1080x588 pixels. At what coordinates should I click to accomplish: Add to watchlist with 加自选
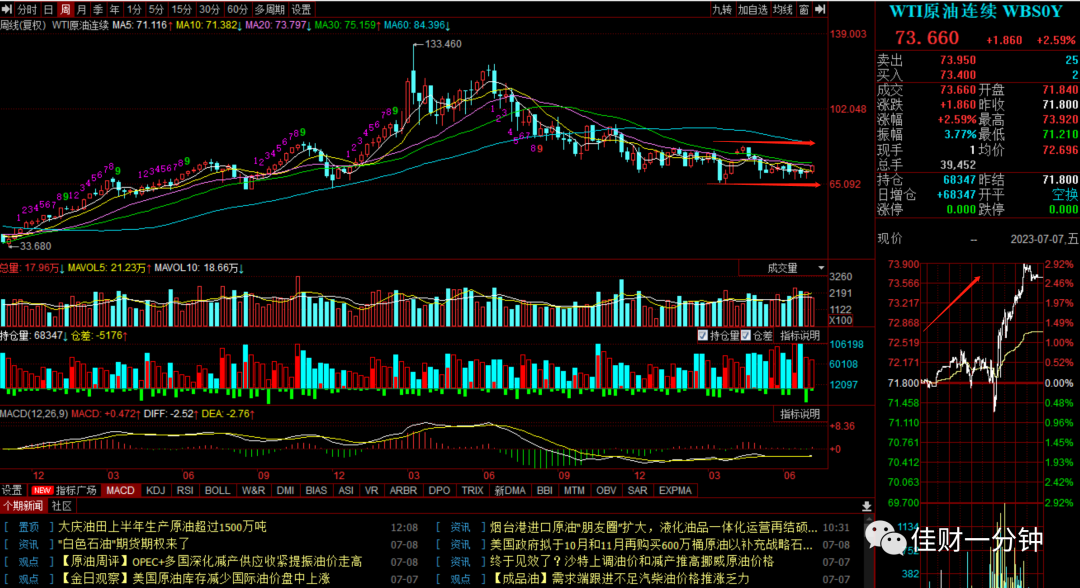[x=752, y=10]
